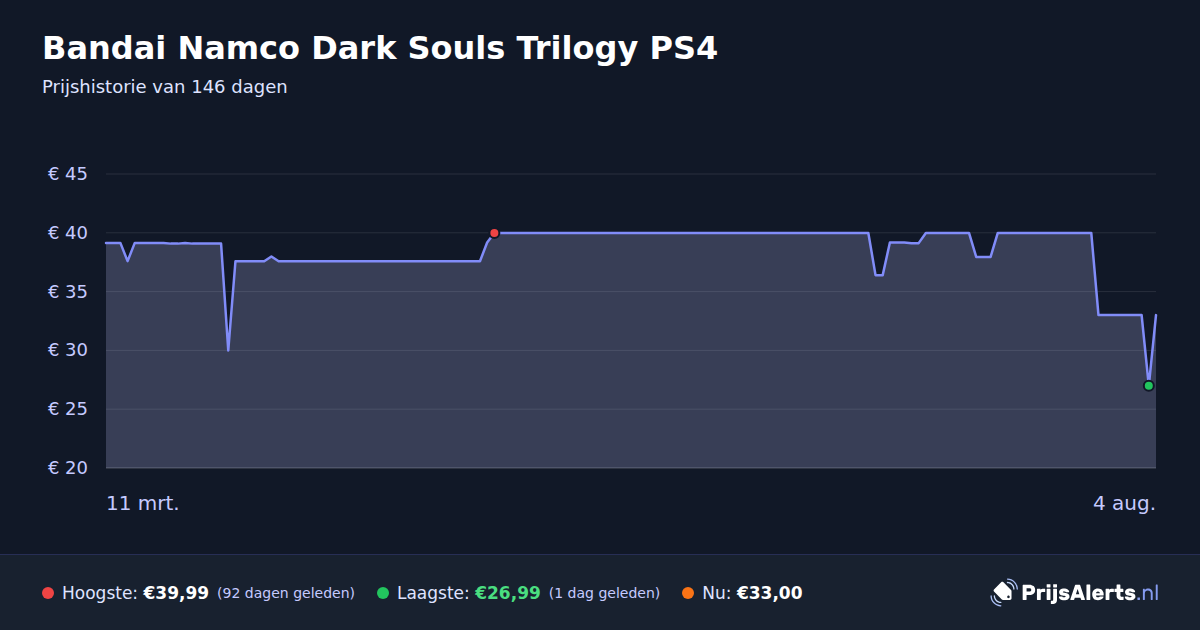Click the Laagste €26,99 value
1200x630 pixels.
[508, 593]
